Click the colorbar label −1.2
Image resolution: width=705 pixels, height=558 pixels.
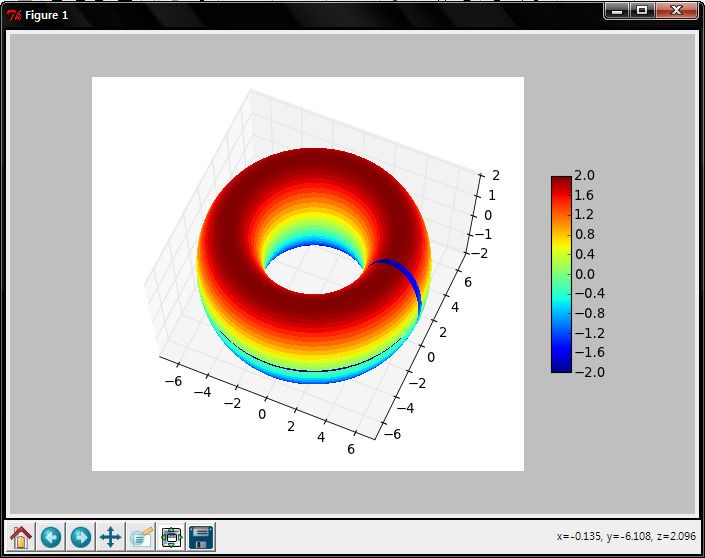[589, 333]
